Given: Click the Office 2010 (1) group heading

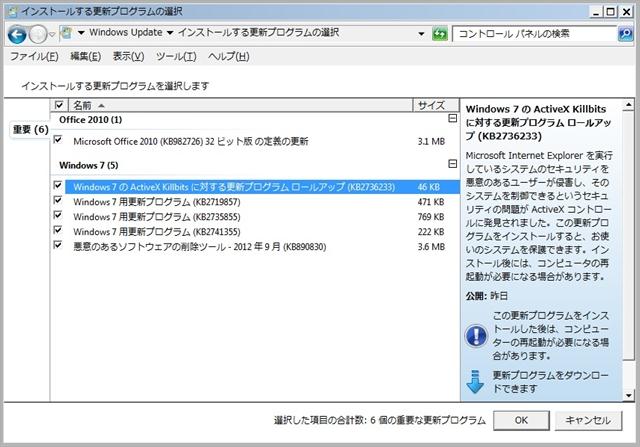Looking at the screenshot, I should point(91,120).
